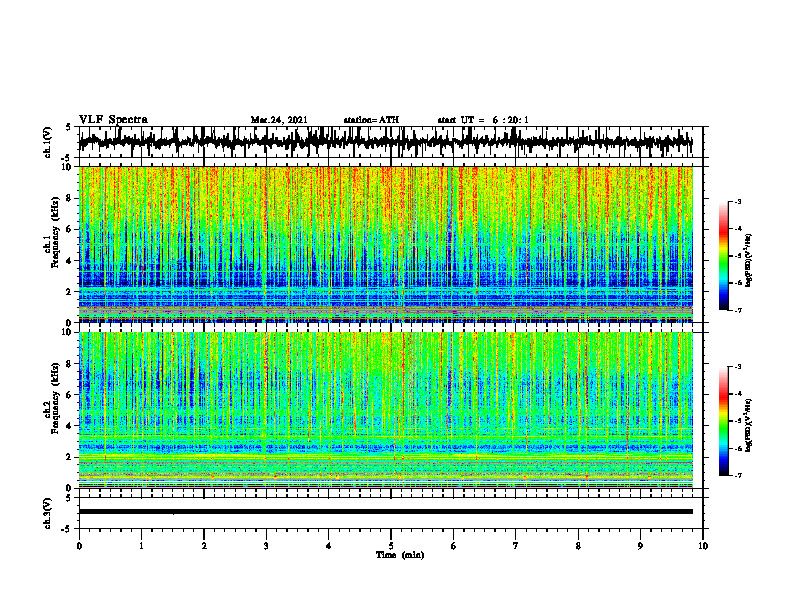Click the "-5" voltage tick of ch.3(V) panel
The width and height of the screenshot is (792, 612).
[x=67, y=529]
